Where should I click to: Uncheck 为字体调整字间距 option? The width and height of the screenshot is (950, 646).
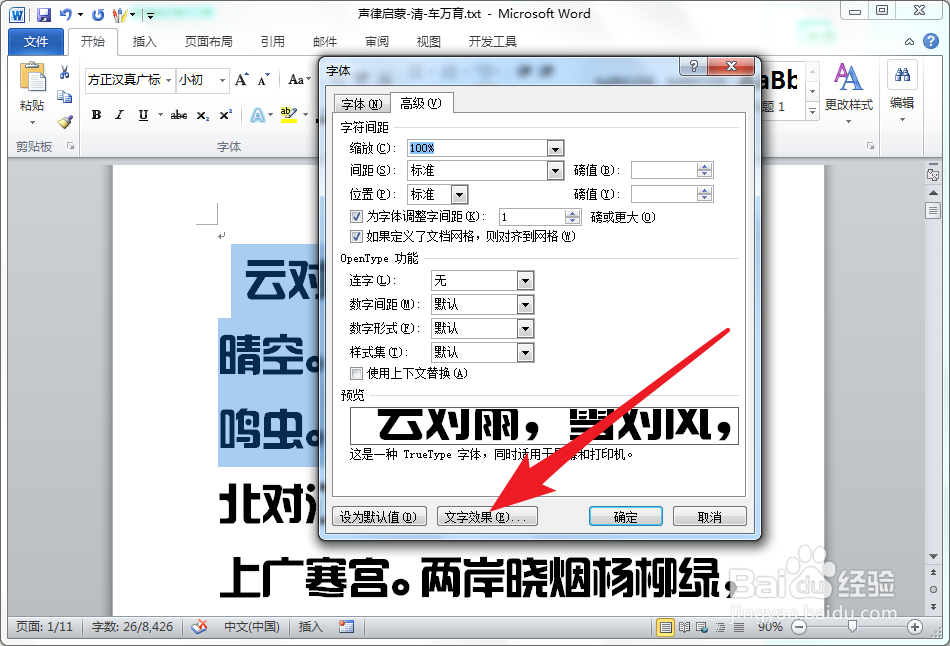tap(357, 216)
